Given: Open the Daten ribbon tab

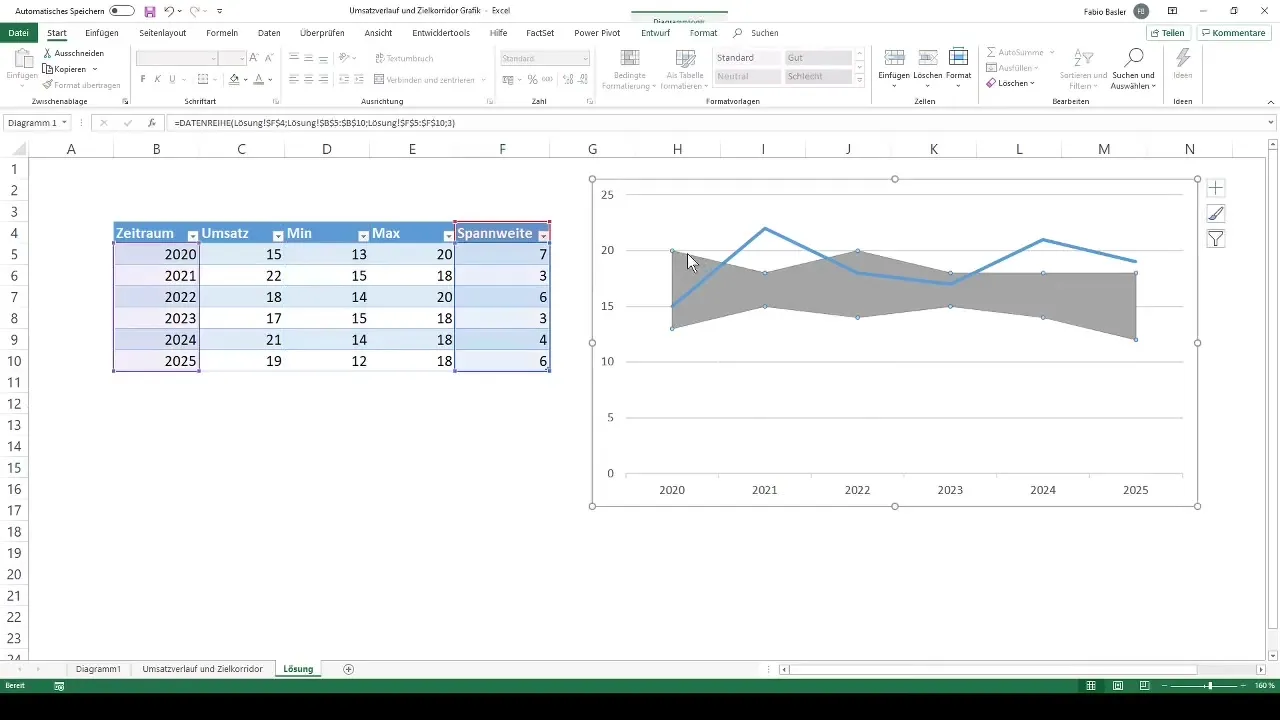Looking at the screenshot, I should (x=269, y=33).
